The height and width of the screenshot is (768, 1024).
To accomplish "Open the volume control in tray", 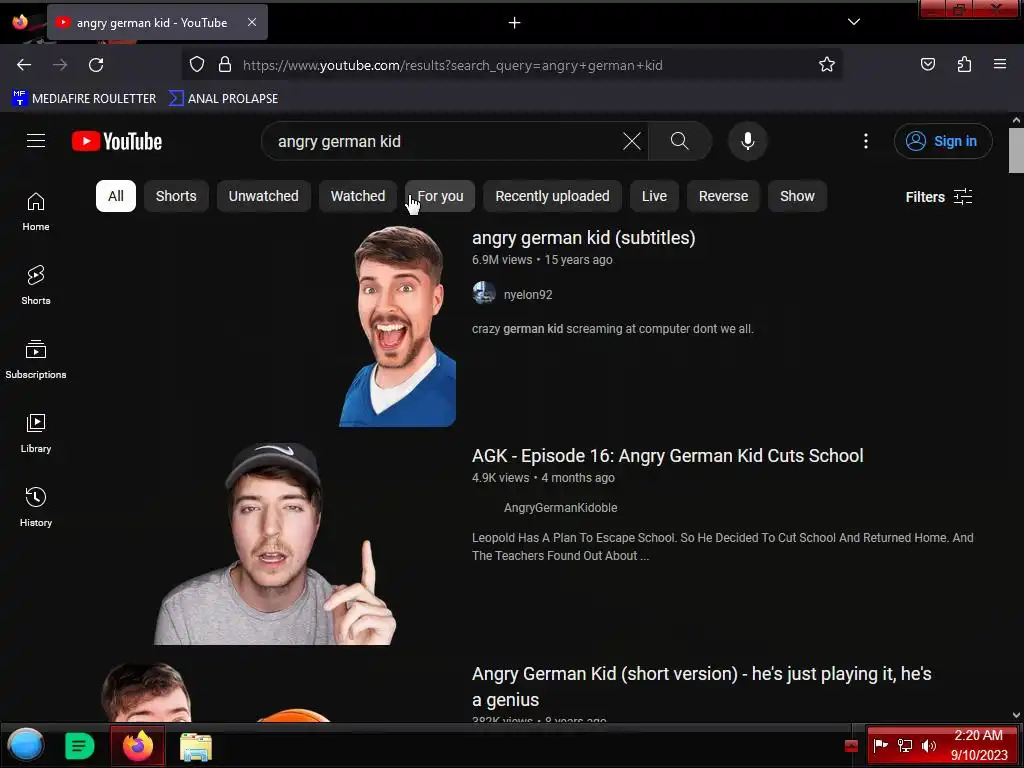I will [928, 746].
